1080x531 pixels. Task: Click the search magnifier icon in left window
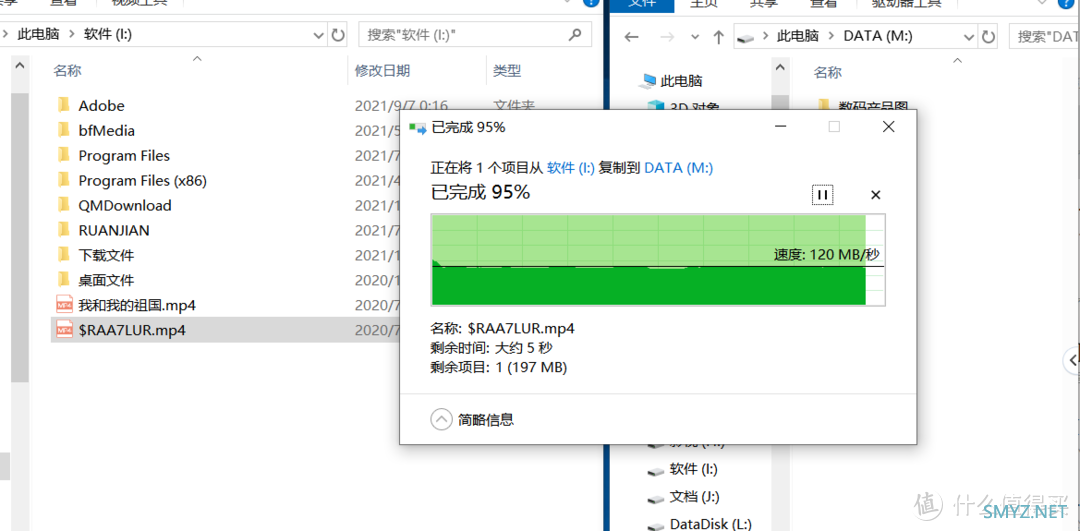click(575, 34)
